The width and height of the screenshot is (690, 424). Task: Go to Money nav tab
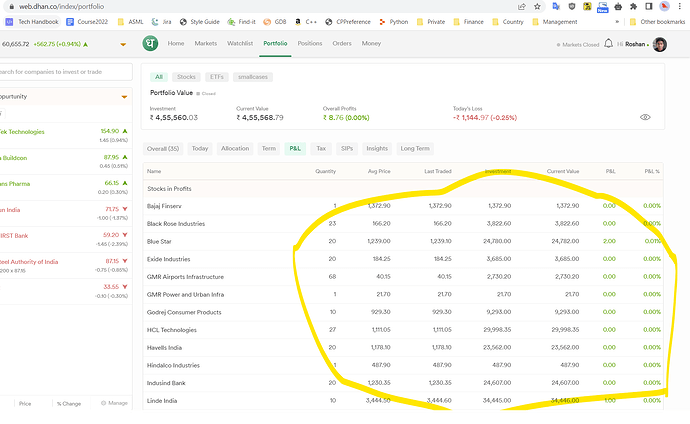click(x=371, y=44)
